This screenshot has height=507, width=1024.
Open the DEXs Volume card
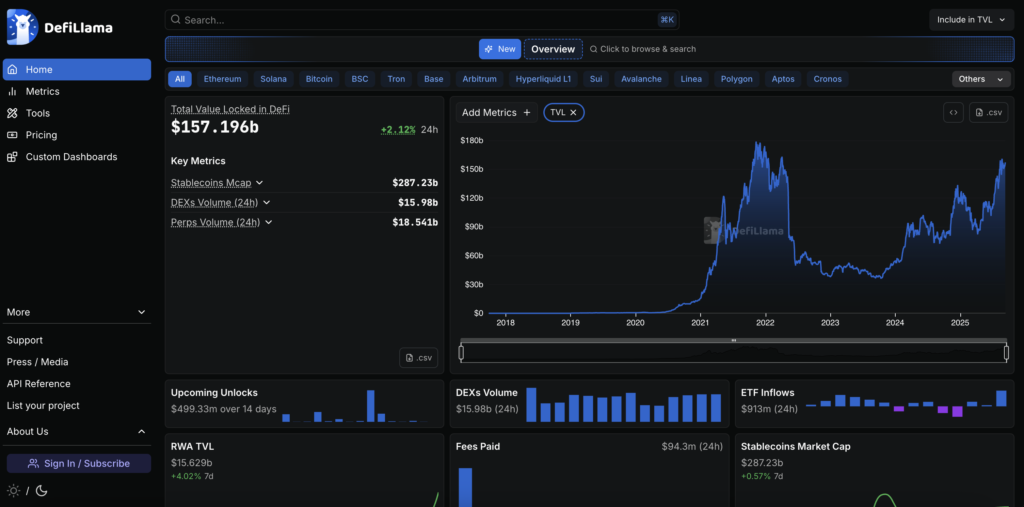point(590,404)
